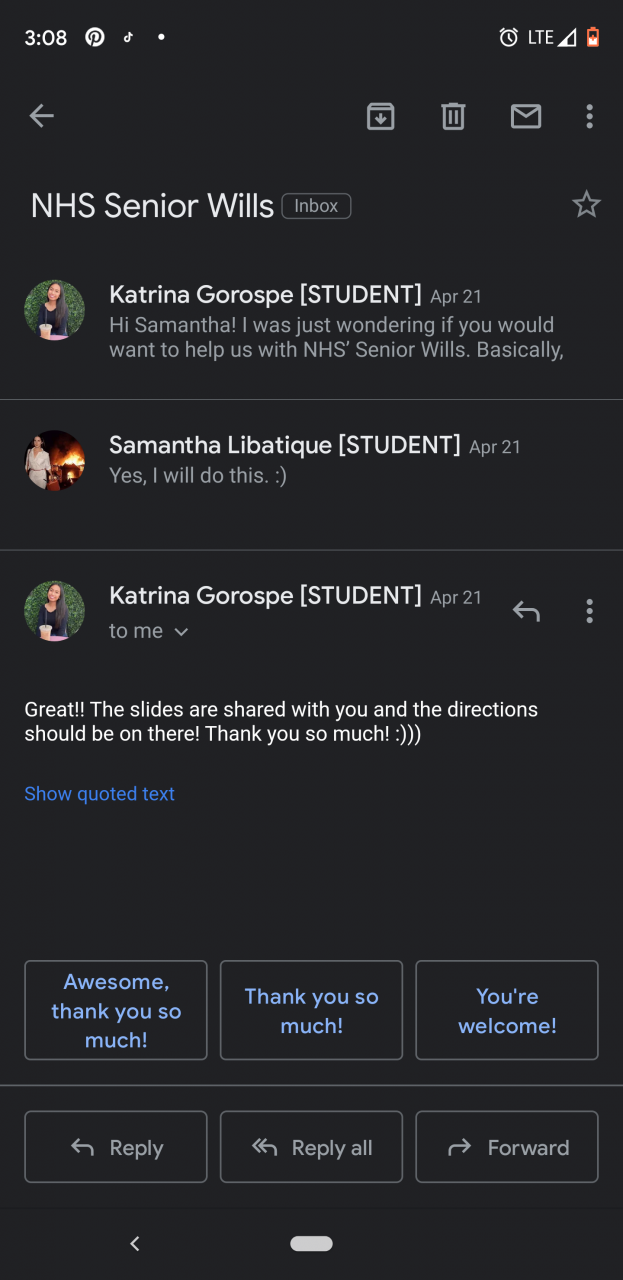The height and width of the screenshot is (1280, 623).
Task: Tap the back arrow to leave the email
Action: click(x=41, y=116)
